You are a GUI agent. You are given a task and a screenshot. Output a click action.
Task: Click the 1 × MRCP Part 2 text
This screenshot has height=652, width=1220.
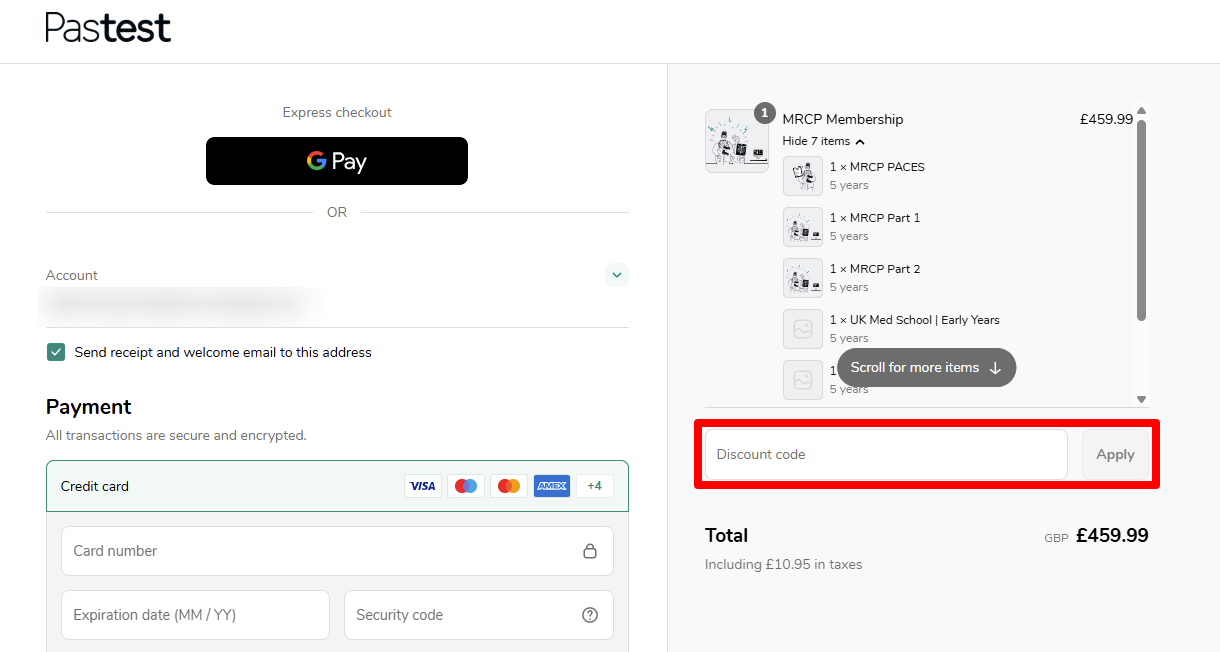coord(875,269)
